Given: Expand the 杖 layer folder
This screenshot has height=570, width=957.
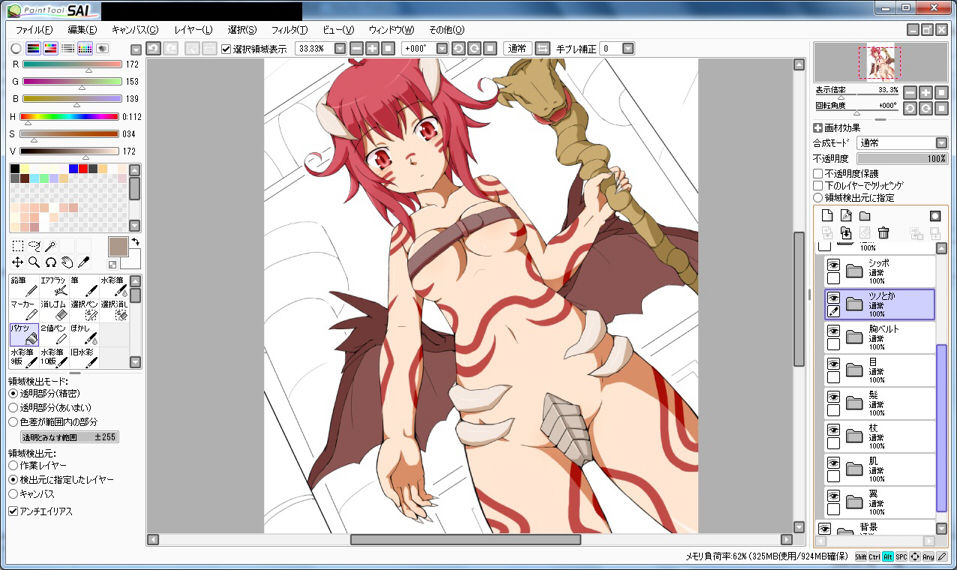Looking at the screenshot, I should pos(854,436).
